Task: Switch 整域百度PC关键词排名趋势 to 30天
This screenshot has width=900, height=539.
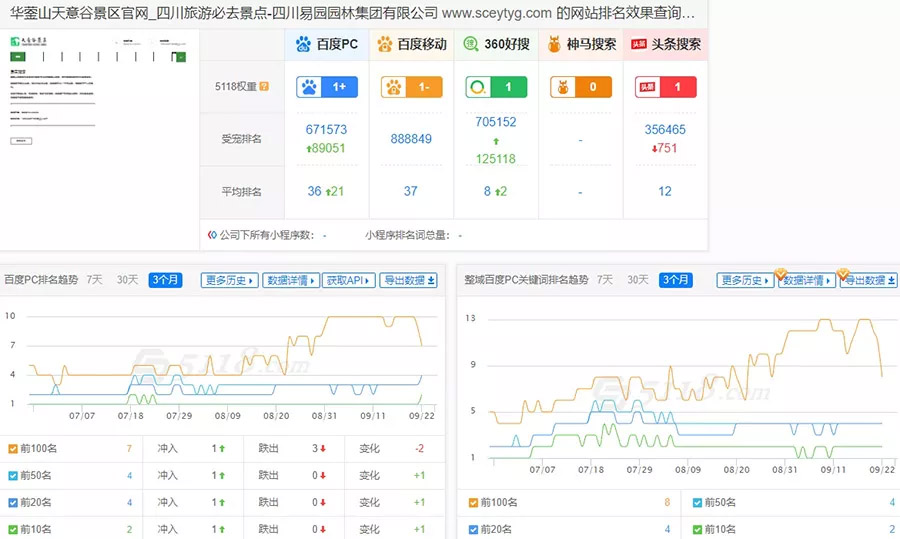Action: (x=638, y=280)
